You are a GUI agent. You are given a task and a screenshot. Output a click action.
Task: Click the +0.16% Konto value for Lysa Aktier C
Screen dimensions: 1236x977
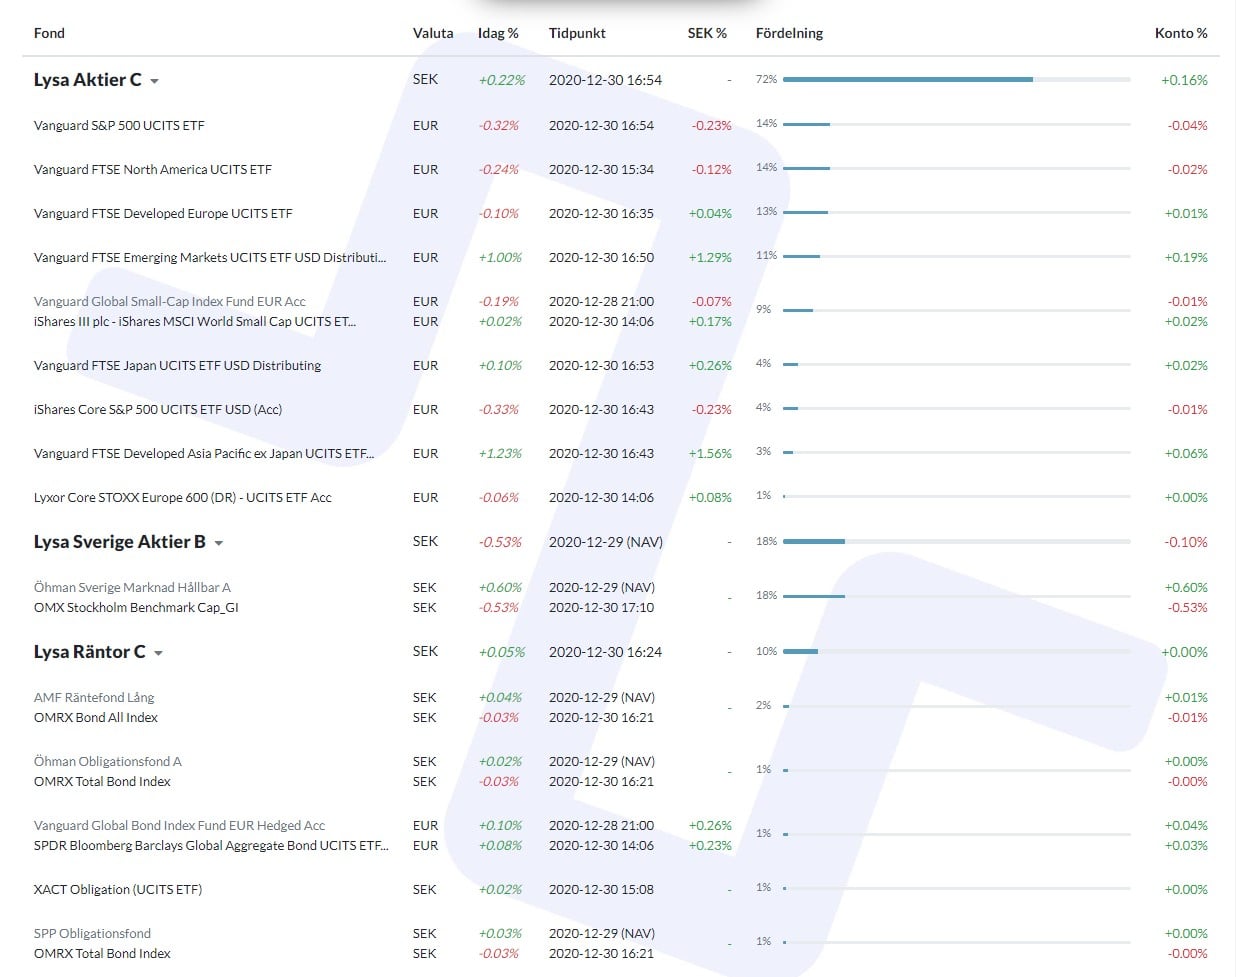(1184, 80)
